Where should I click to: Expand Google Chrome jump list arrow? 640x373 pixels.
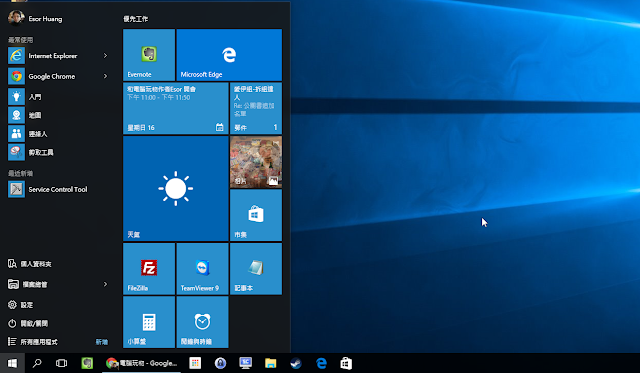click(x=105, y=76)
